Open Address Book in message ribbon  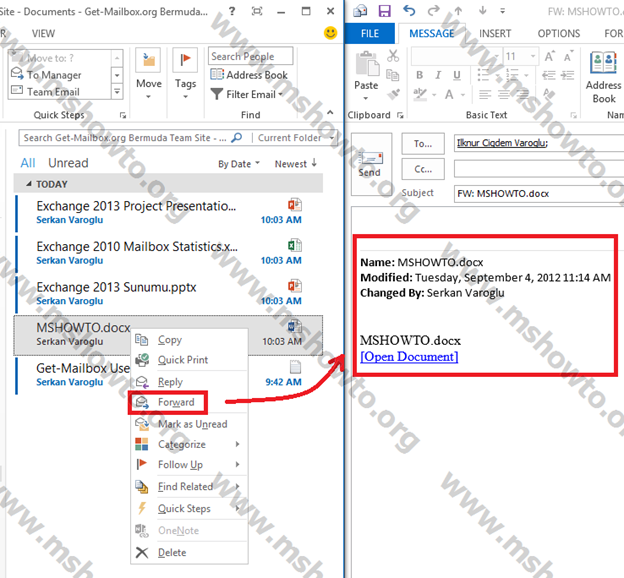pyautogui.click(x=603, y=78)
